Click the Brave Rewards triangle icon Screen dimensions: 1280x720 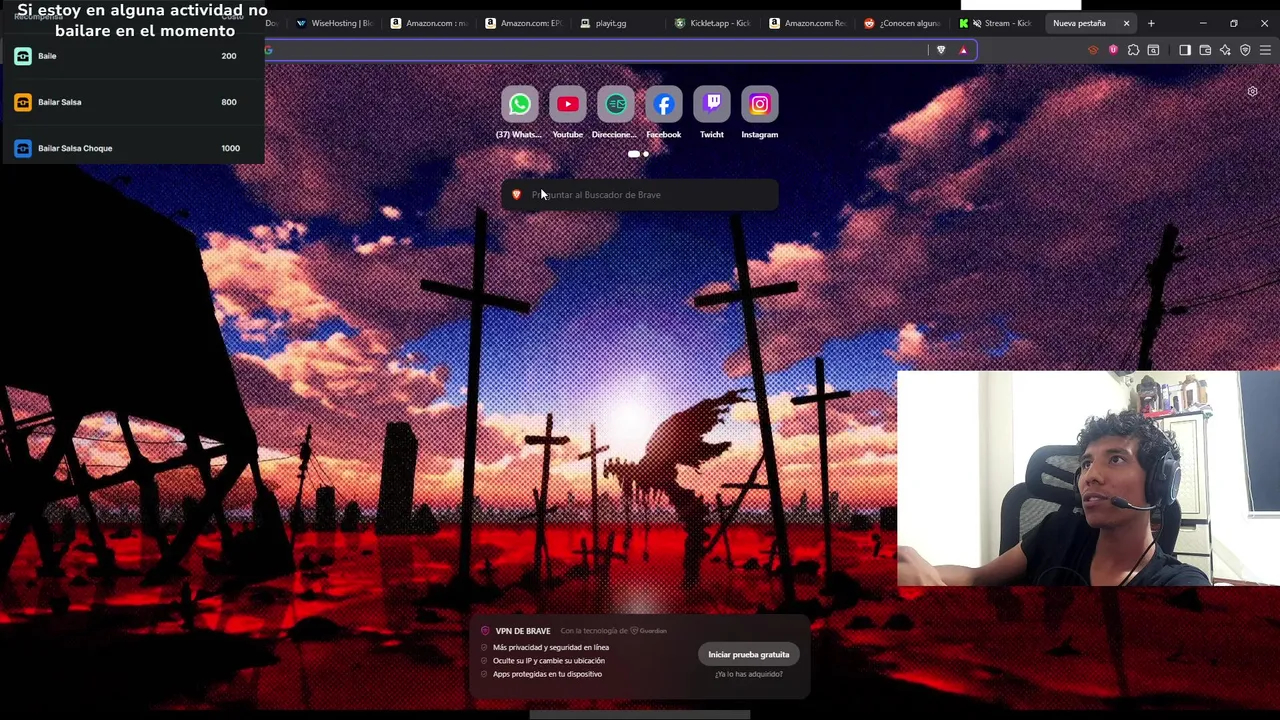[x=963, y=50]
